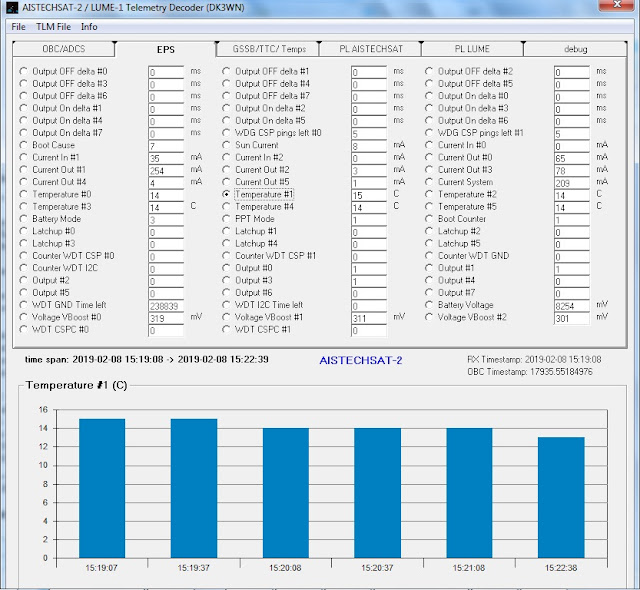The width and height of the screenshot is (640, 590).
Task: Select Current Out #1 radio button
Action: [x=24, y=170]
